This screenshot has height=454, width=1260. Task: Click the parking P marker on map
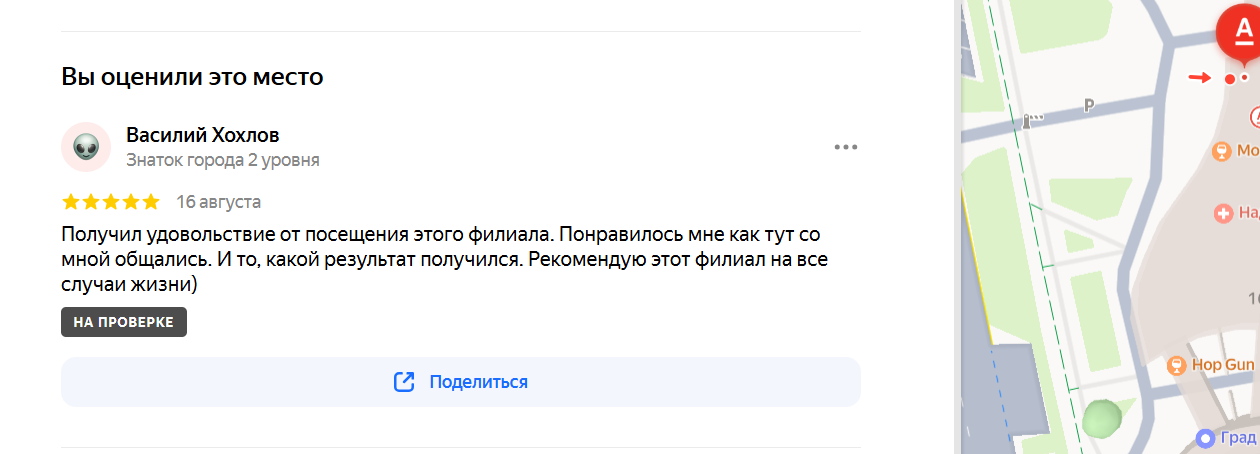pyautogui.click(x=1090, y=105)
